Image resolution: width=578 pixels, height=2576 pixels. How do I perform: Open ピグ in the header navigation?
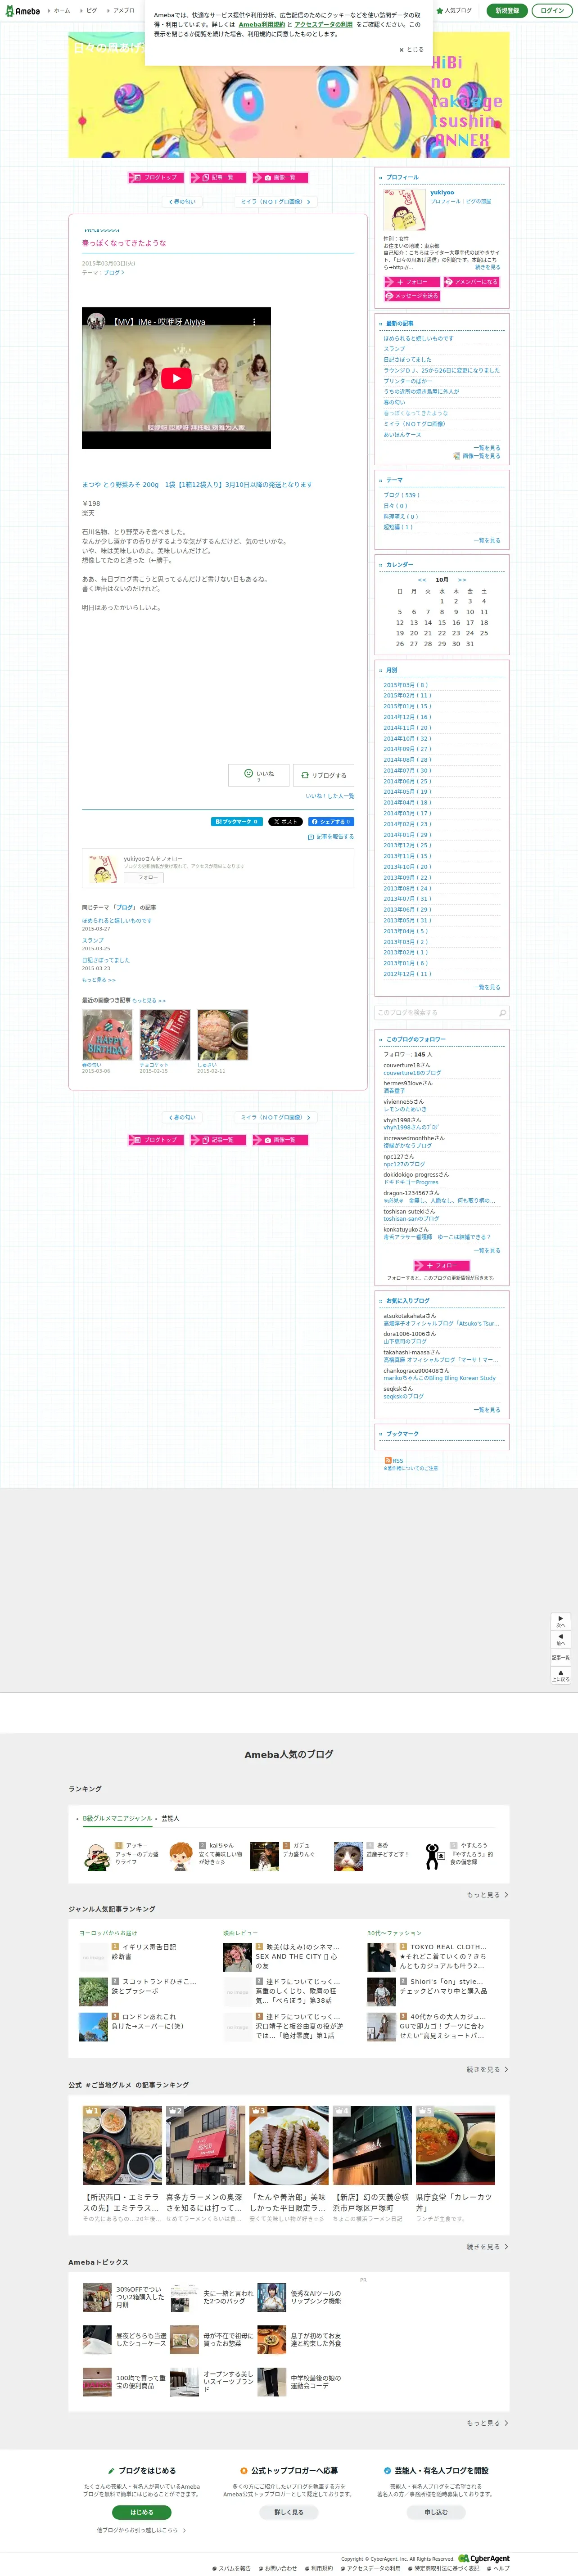click(x=91, y=11)
